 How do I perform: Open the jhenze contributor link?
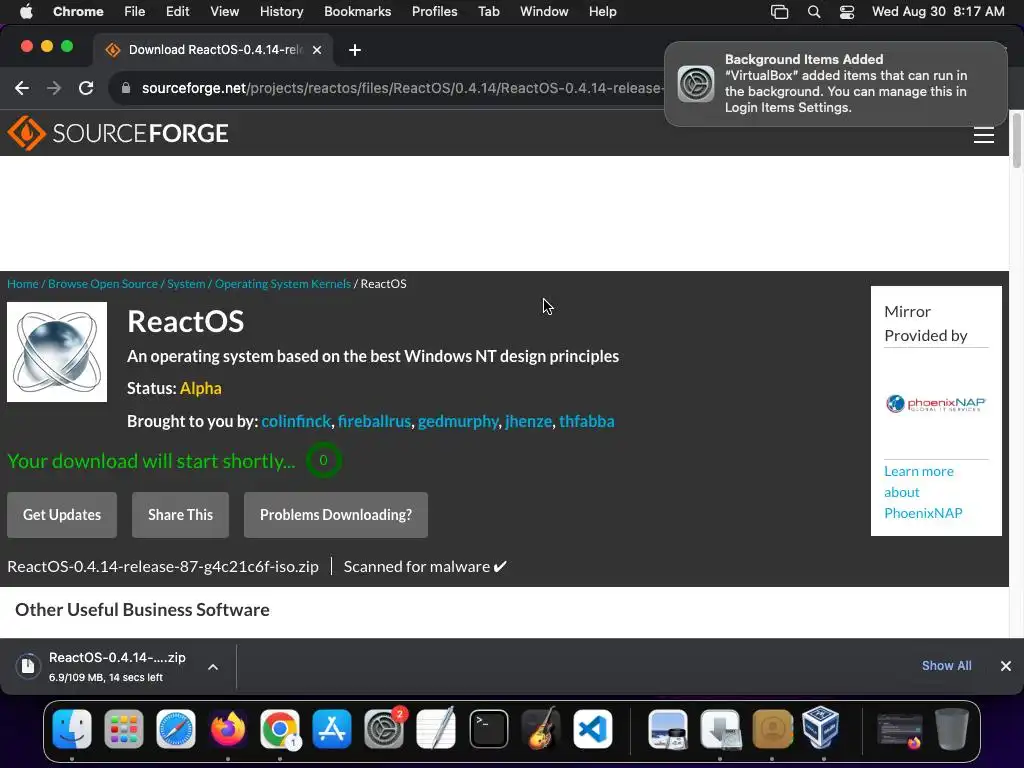click(528, 421)
